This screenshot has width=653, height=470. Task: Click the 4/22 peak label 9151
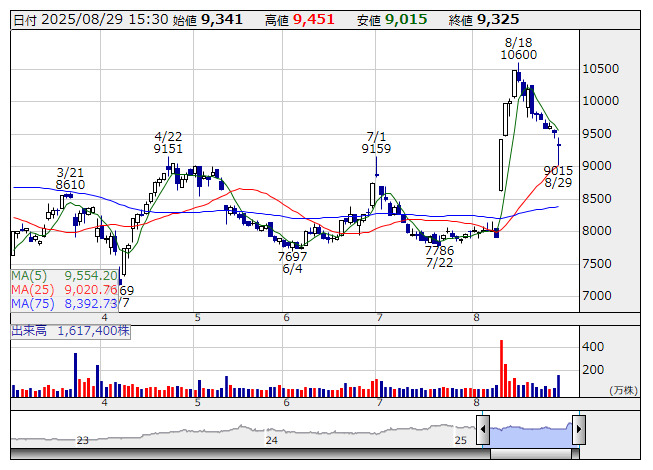click(168, 148)
